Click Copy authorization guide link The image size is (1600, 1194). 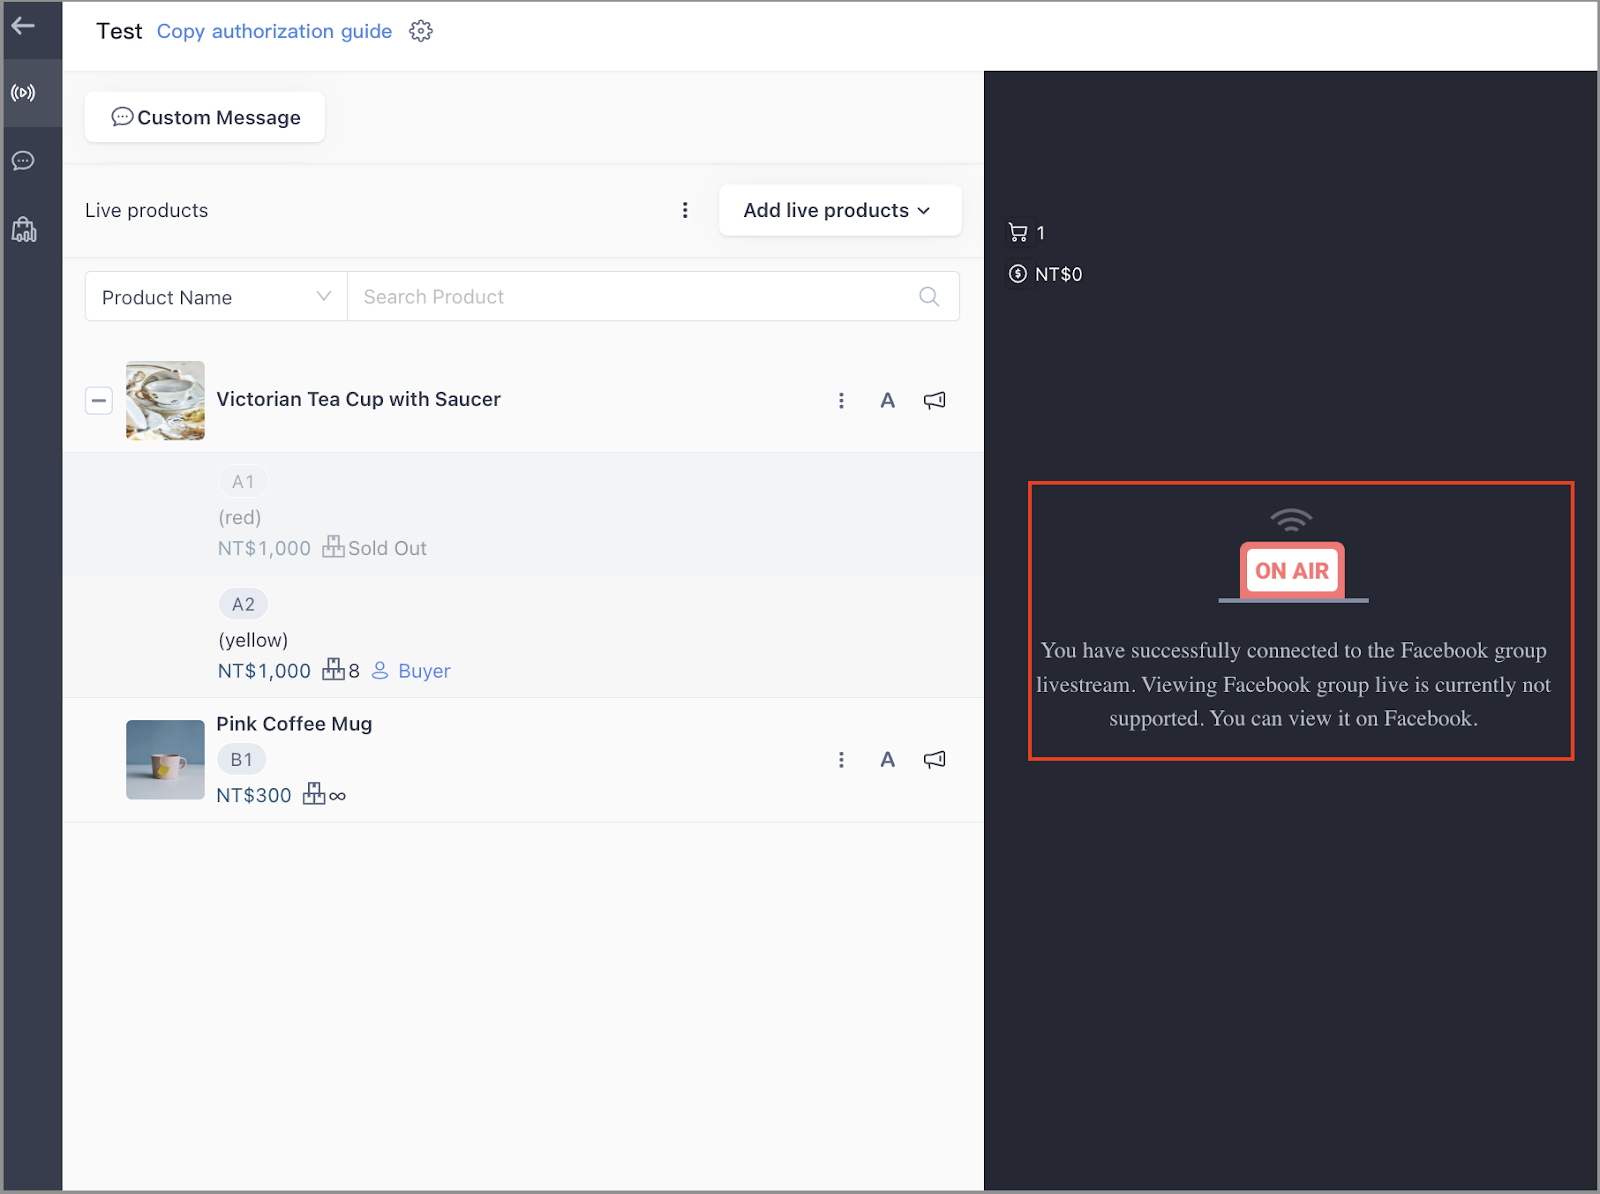pos(274,31)
